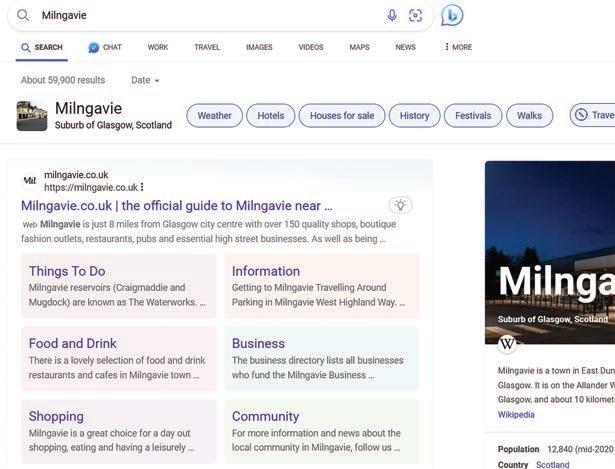
Task: Click the search magnifier icon in search box
Action: [x=23, y=15]
